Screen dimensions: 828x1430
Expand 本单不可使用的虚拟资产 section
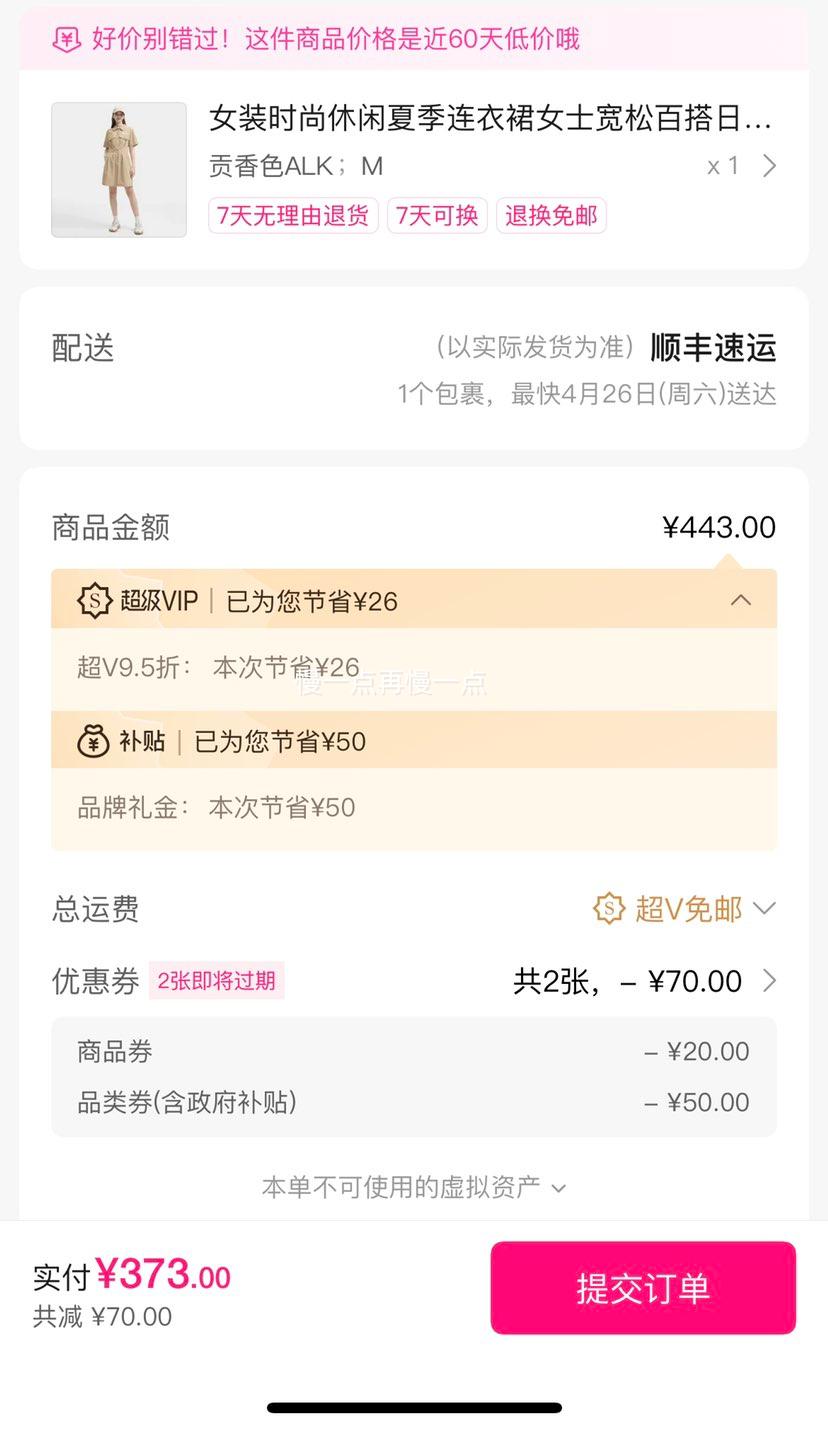414,1187
